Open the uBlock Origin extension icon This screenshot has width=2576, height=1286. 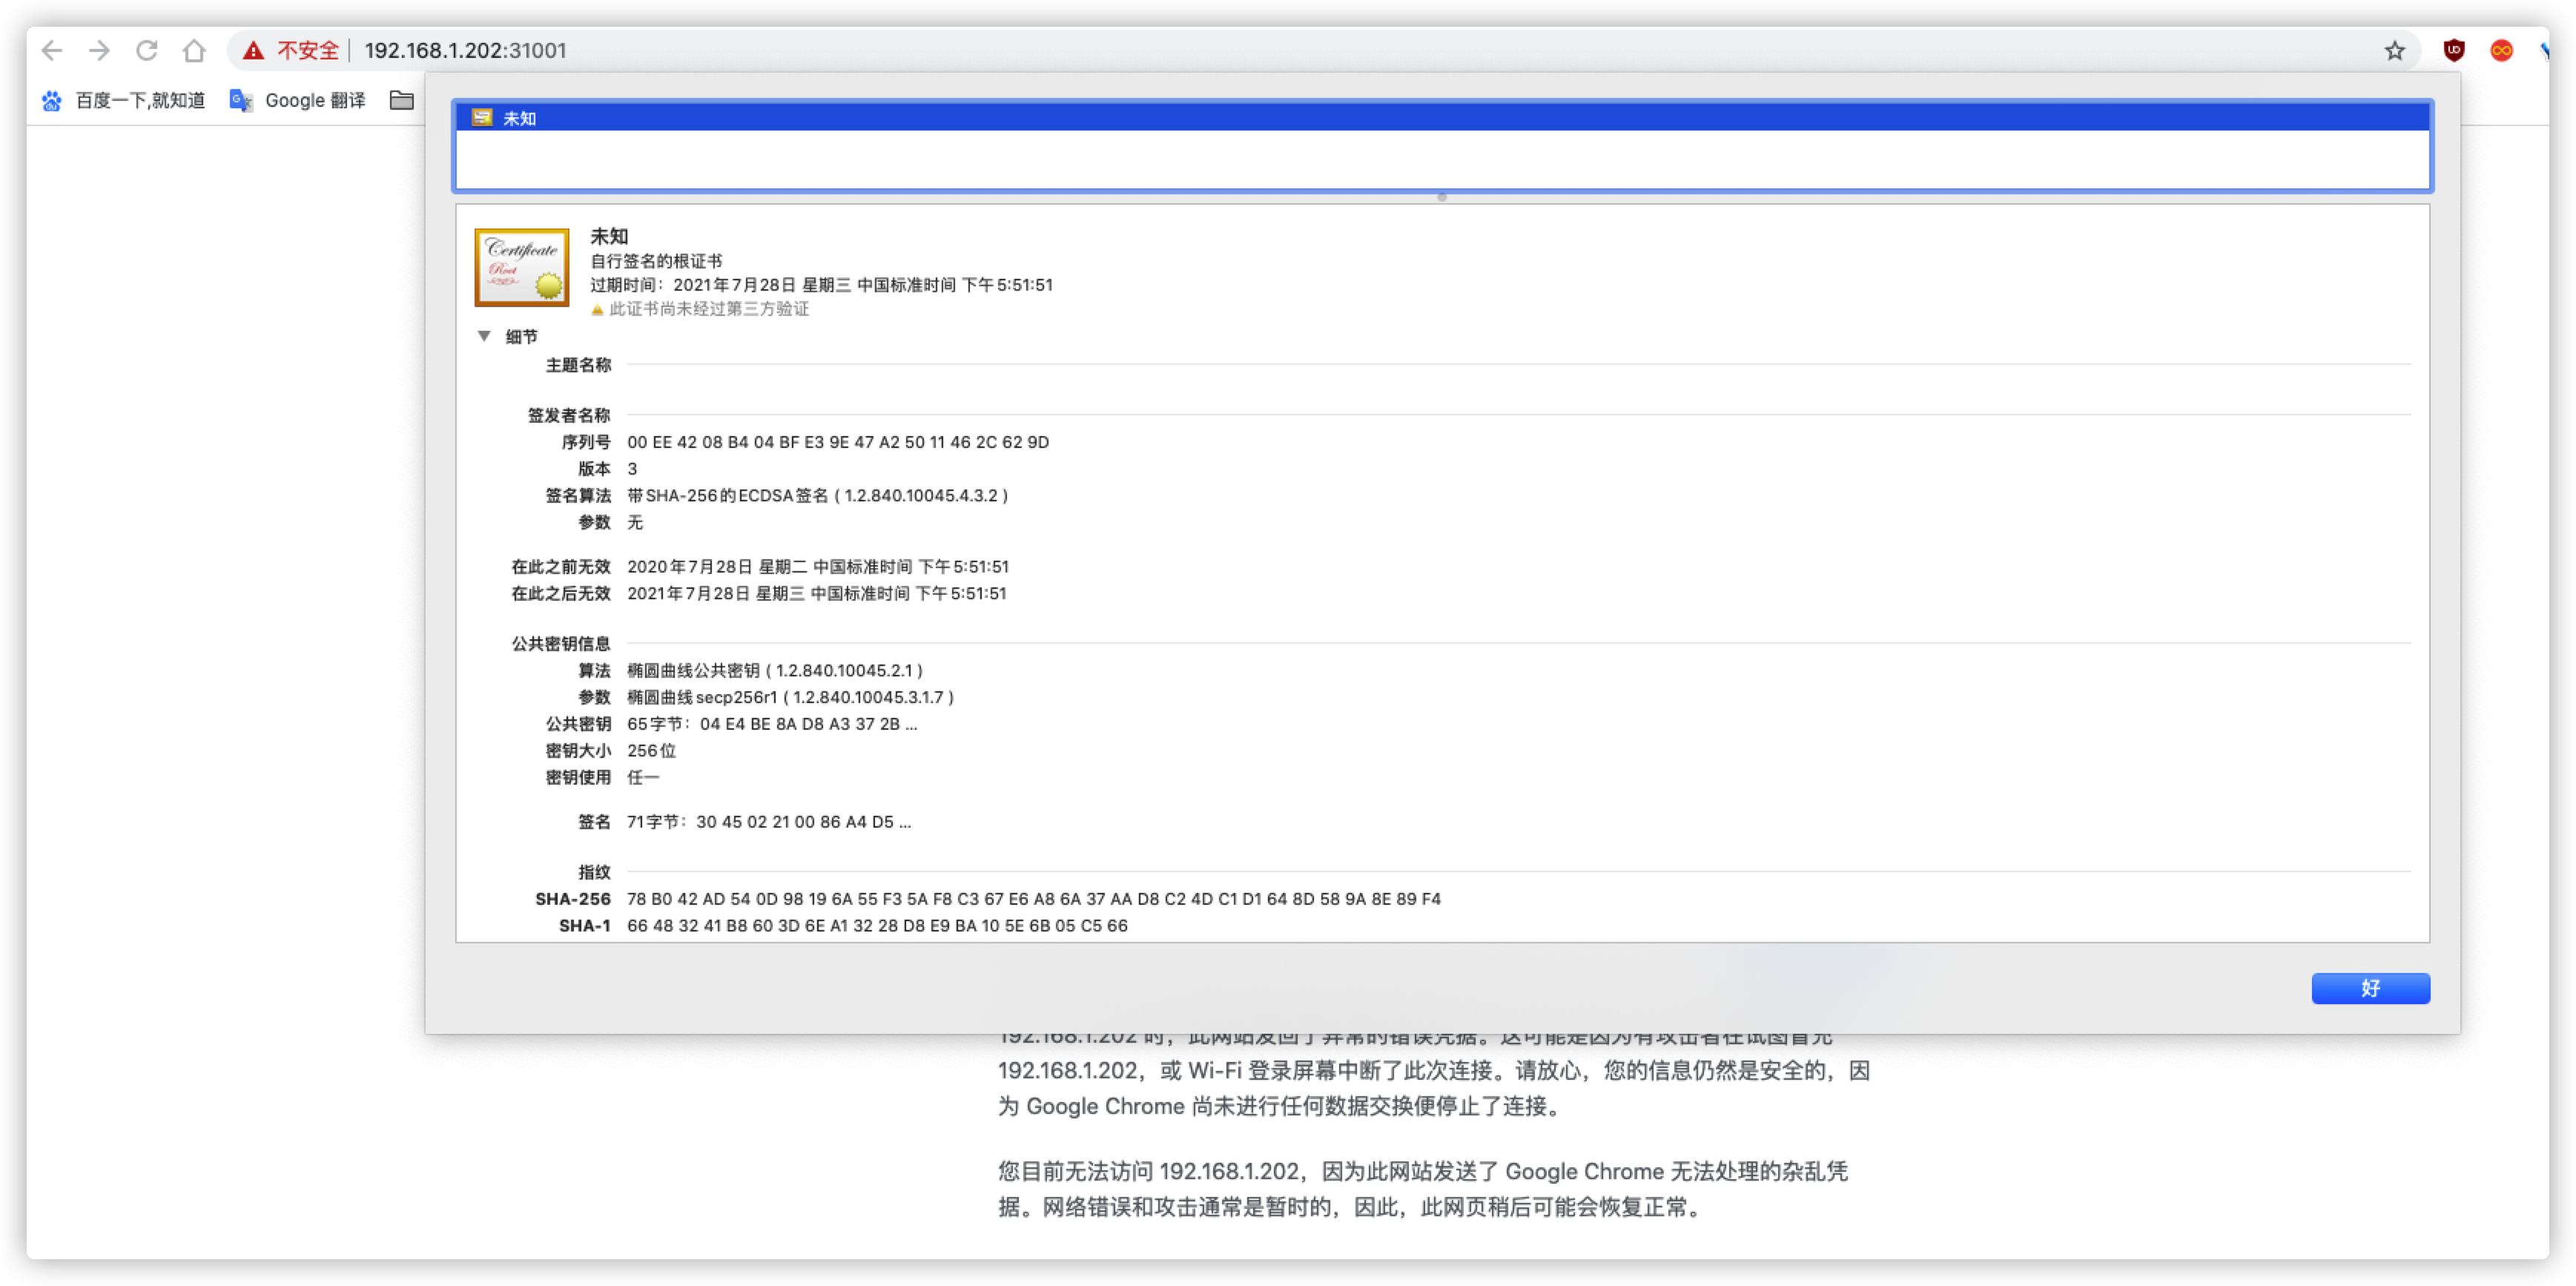coord(2453,50)
